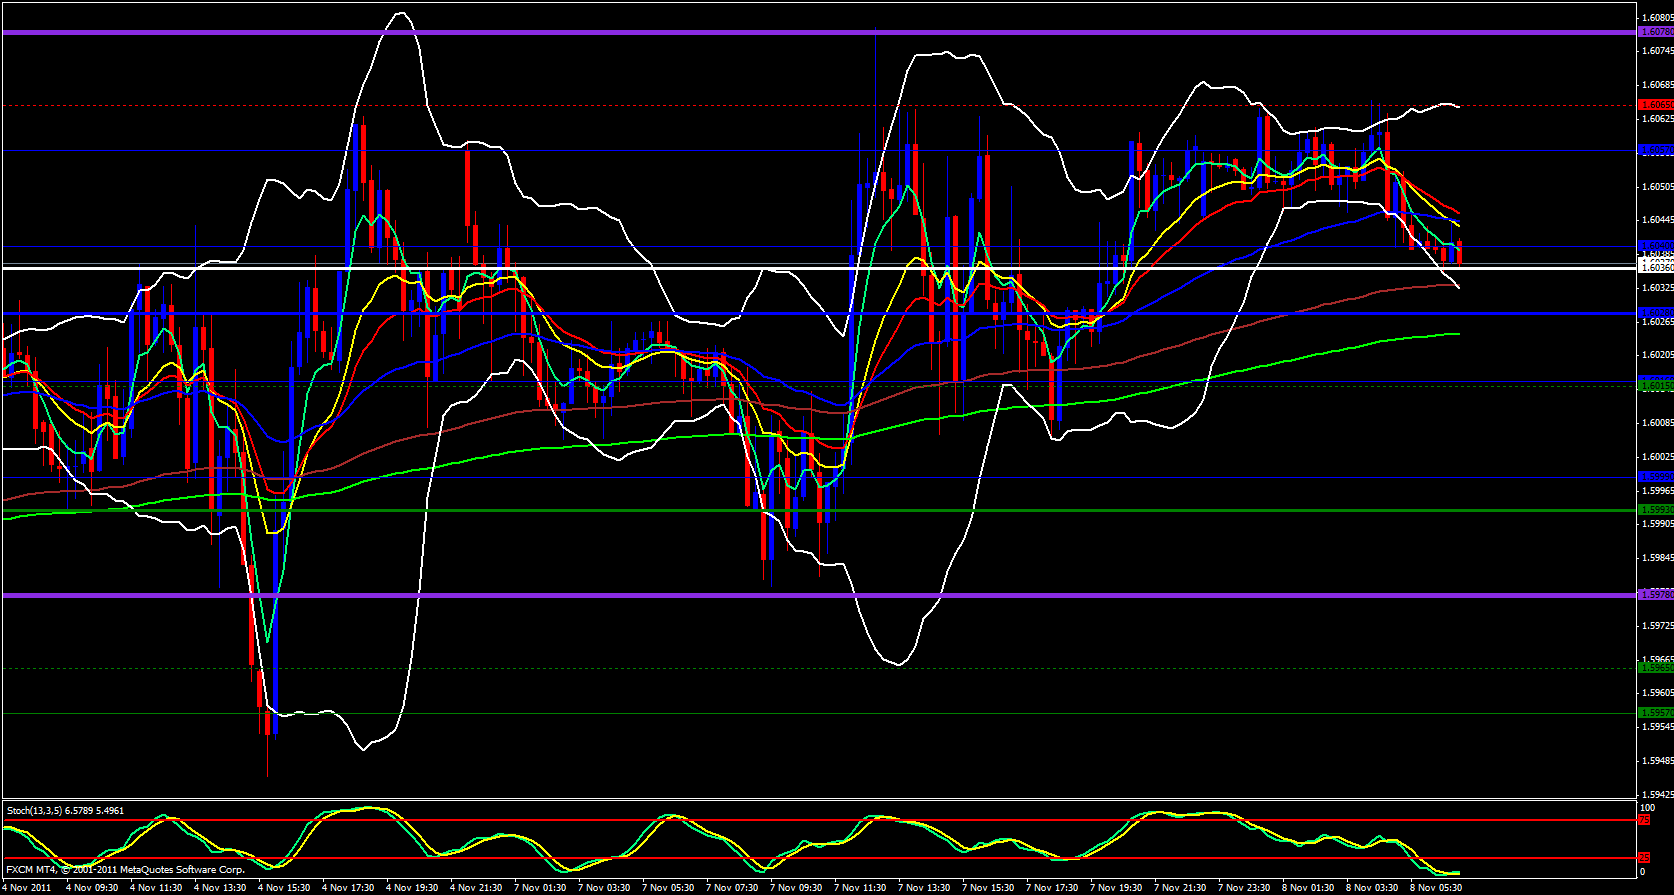Select the '8 Nov 01:30' time label
This screenshot has width=1674, height=895.
click(1308, 887)
